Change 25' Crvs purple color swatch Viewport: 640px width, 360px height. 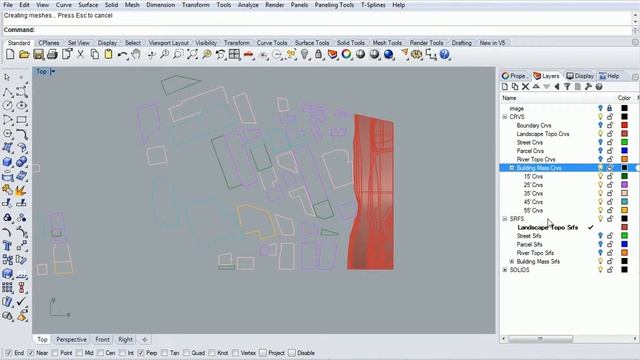(x=624, y=185)
